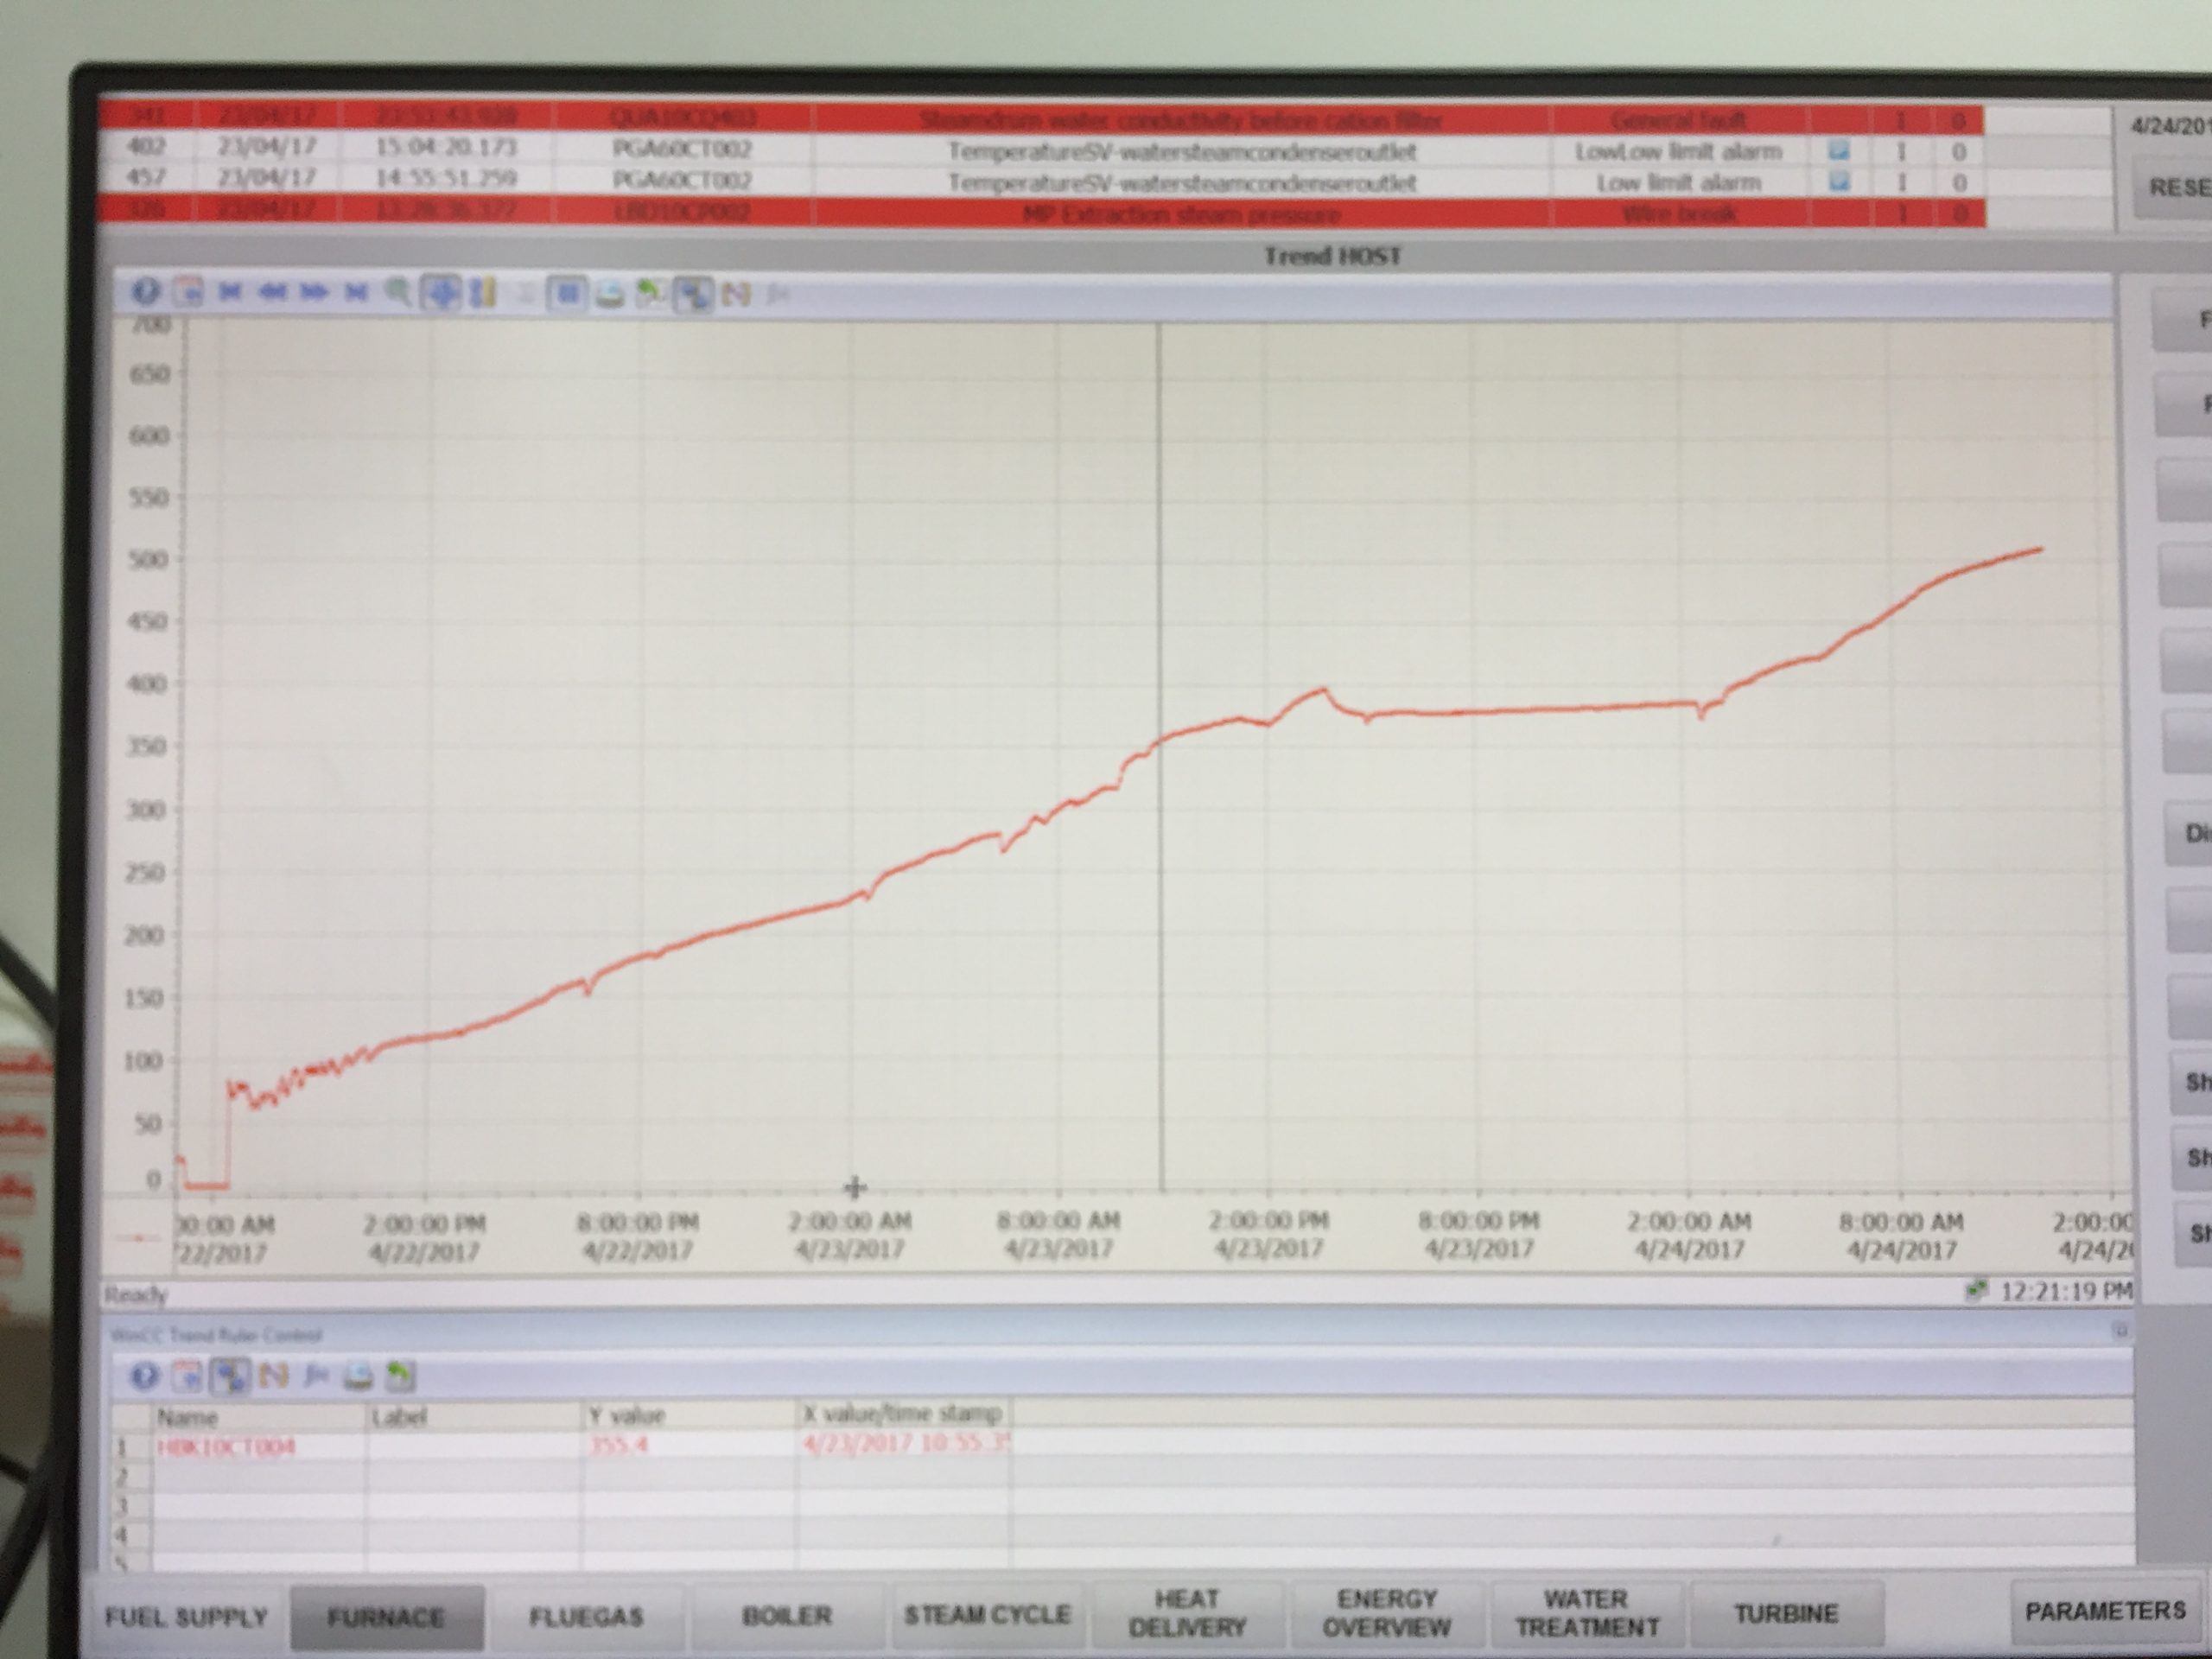Screen dimensions: 2212x1659
Task: Click the export data icon in ruler toolbar
Action: point(400,1377)
